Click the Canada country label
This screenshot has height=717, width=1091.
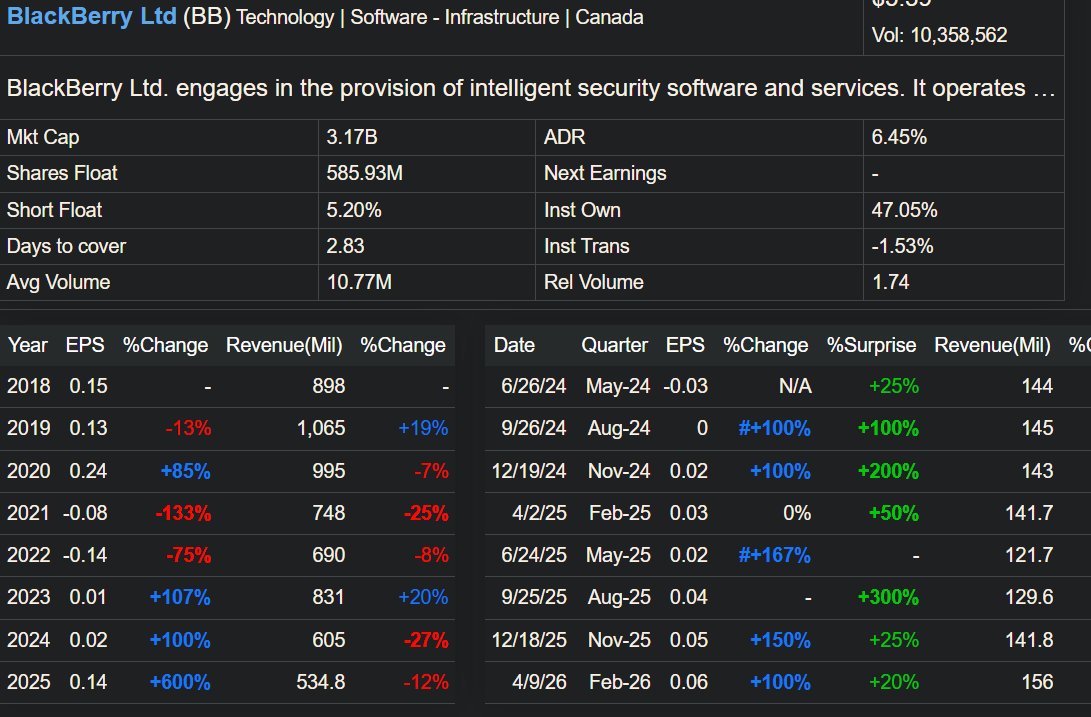click(x=609, y=17)
